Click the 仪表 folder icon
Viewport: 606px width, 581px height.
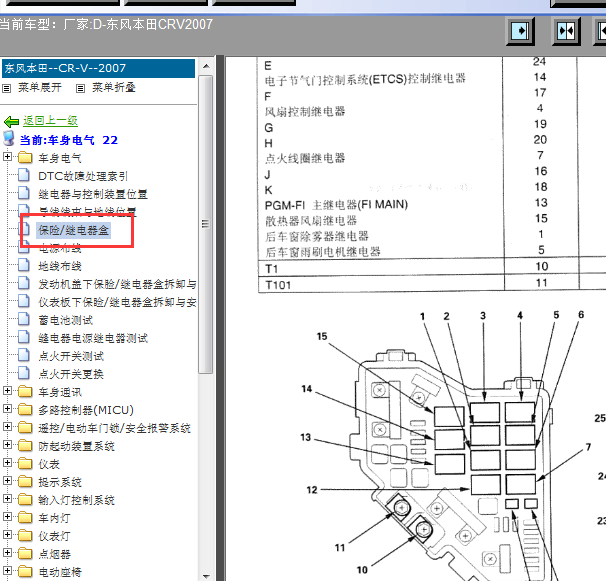pos(25,464)
